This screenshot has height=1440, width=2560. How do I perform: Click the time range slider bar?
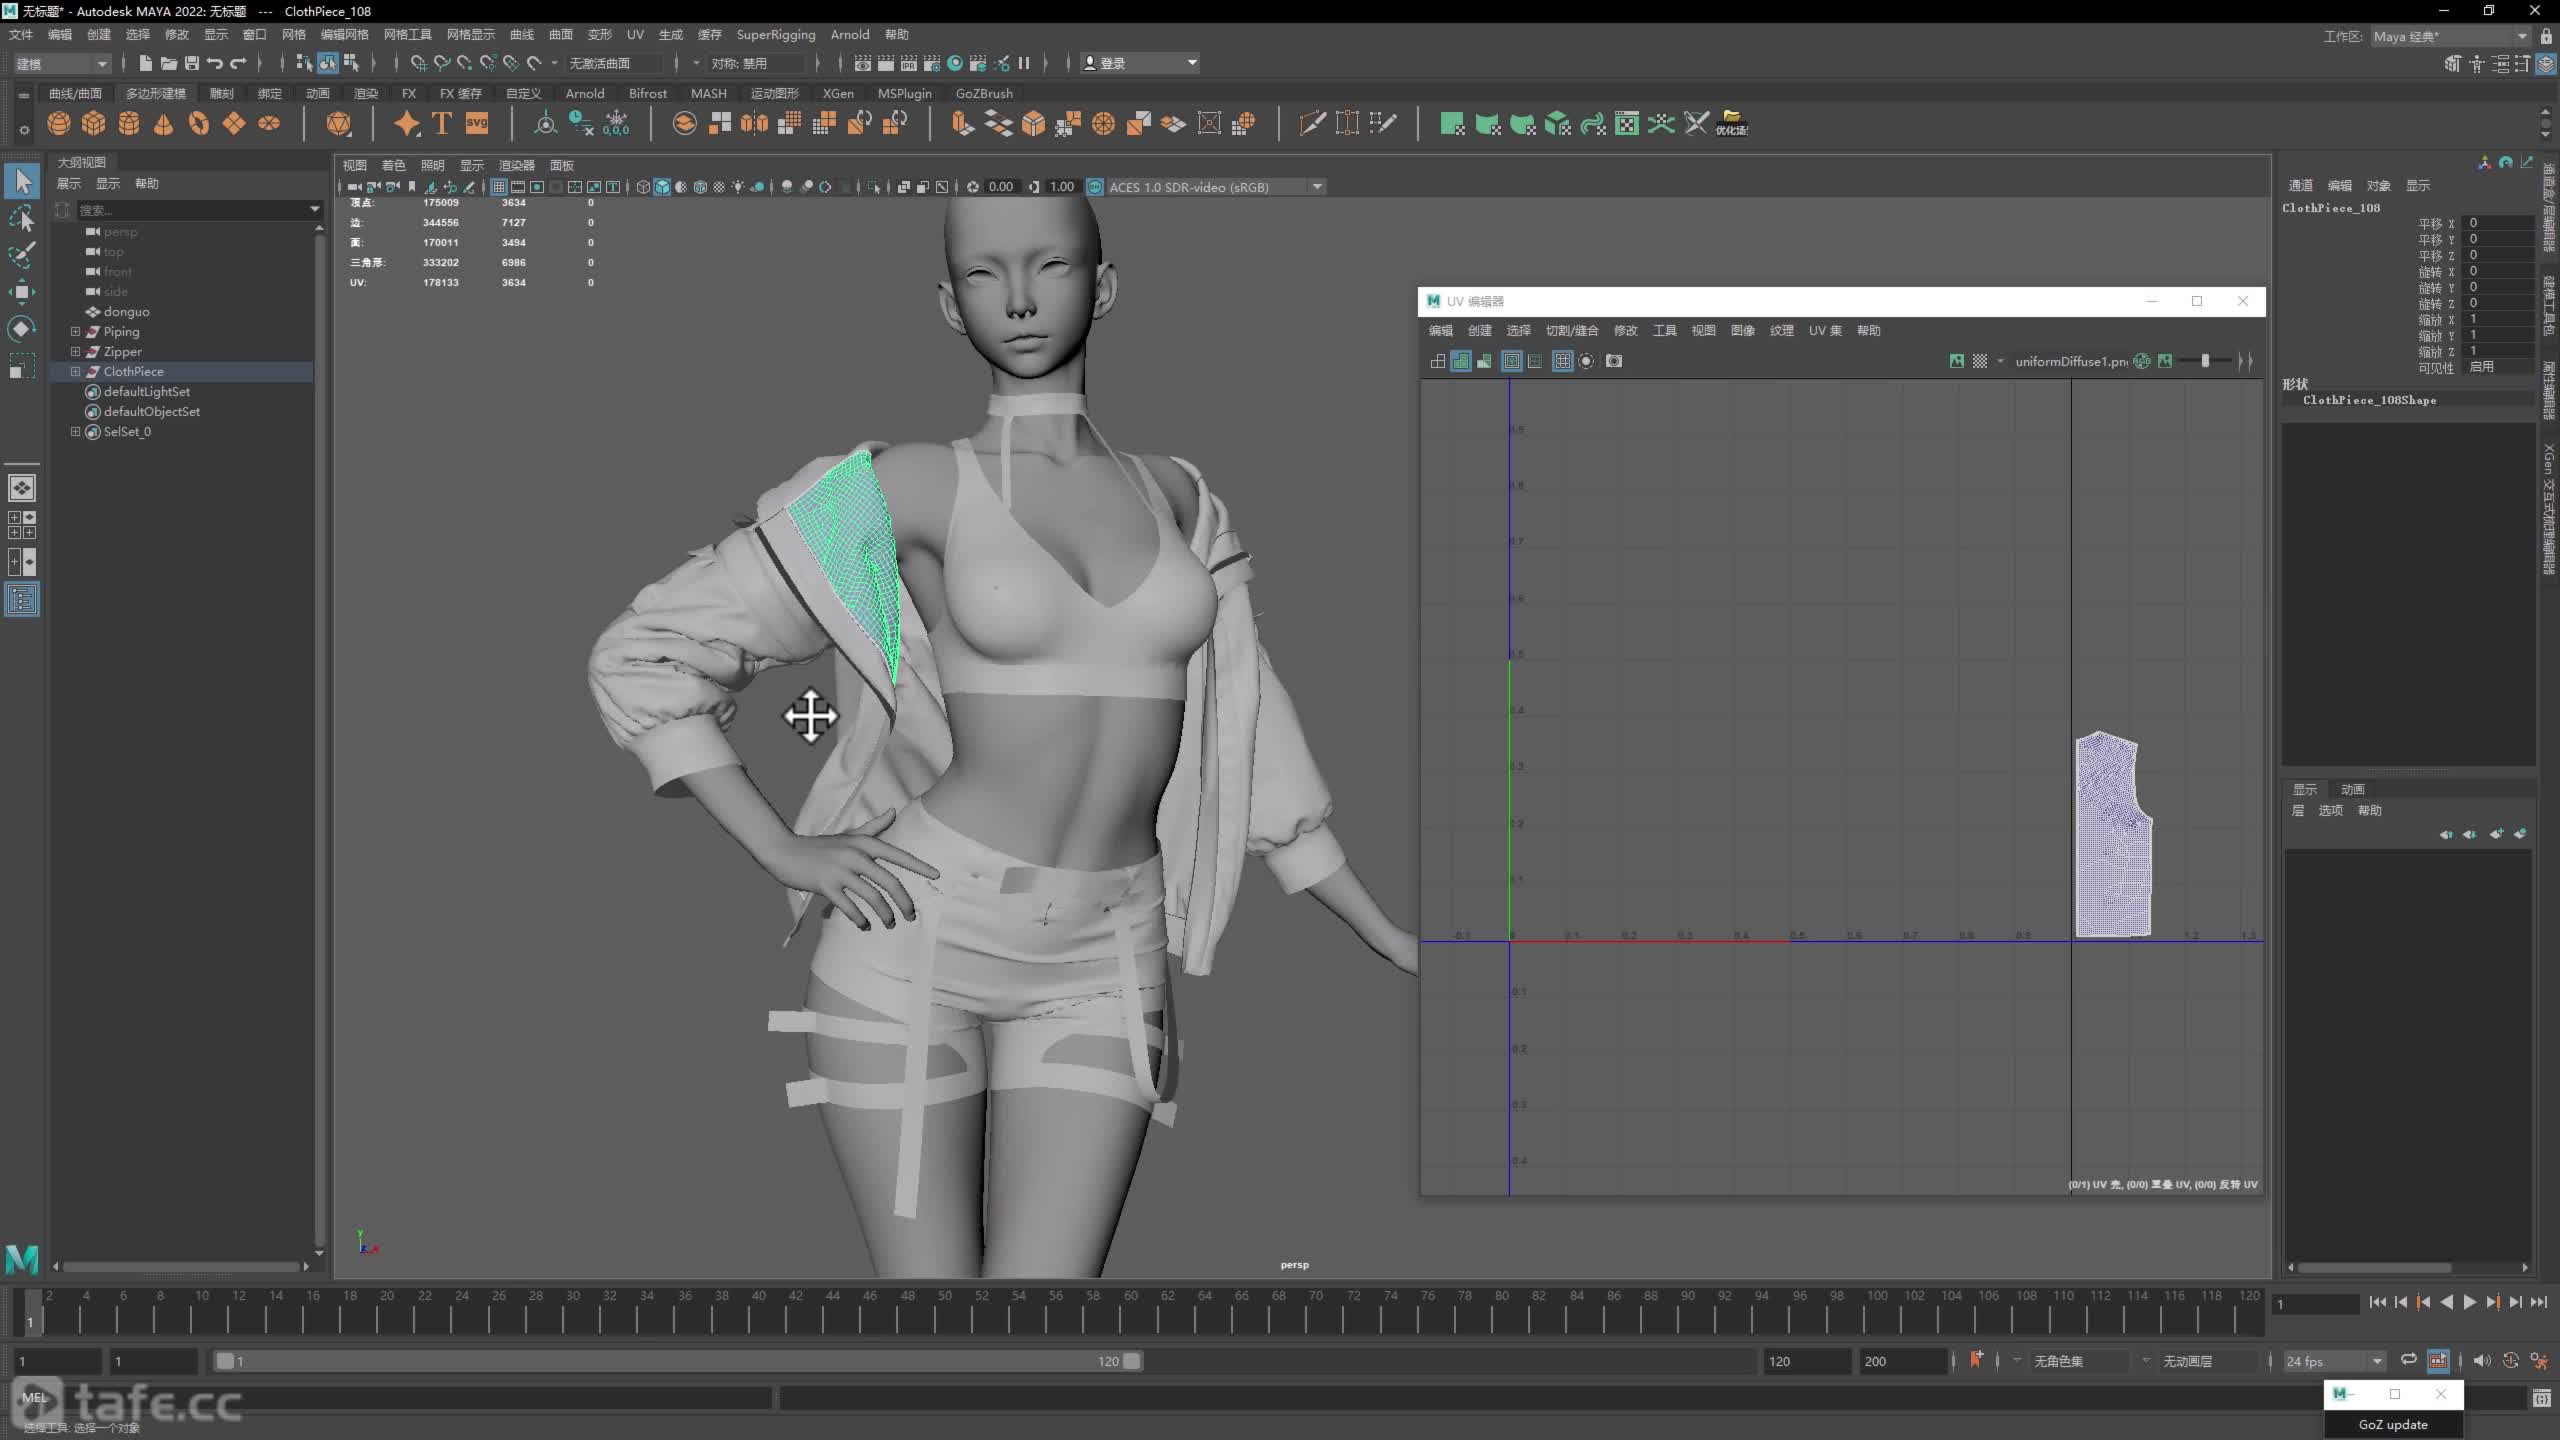(x=677, y=1361)
